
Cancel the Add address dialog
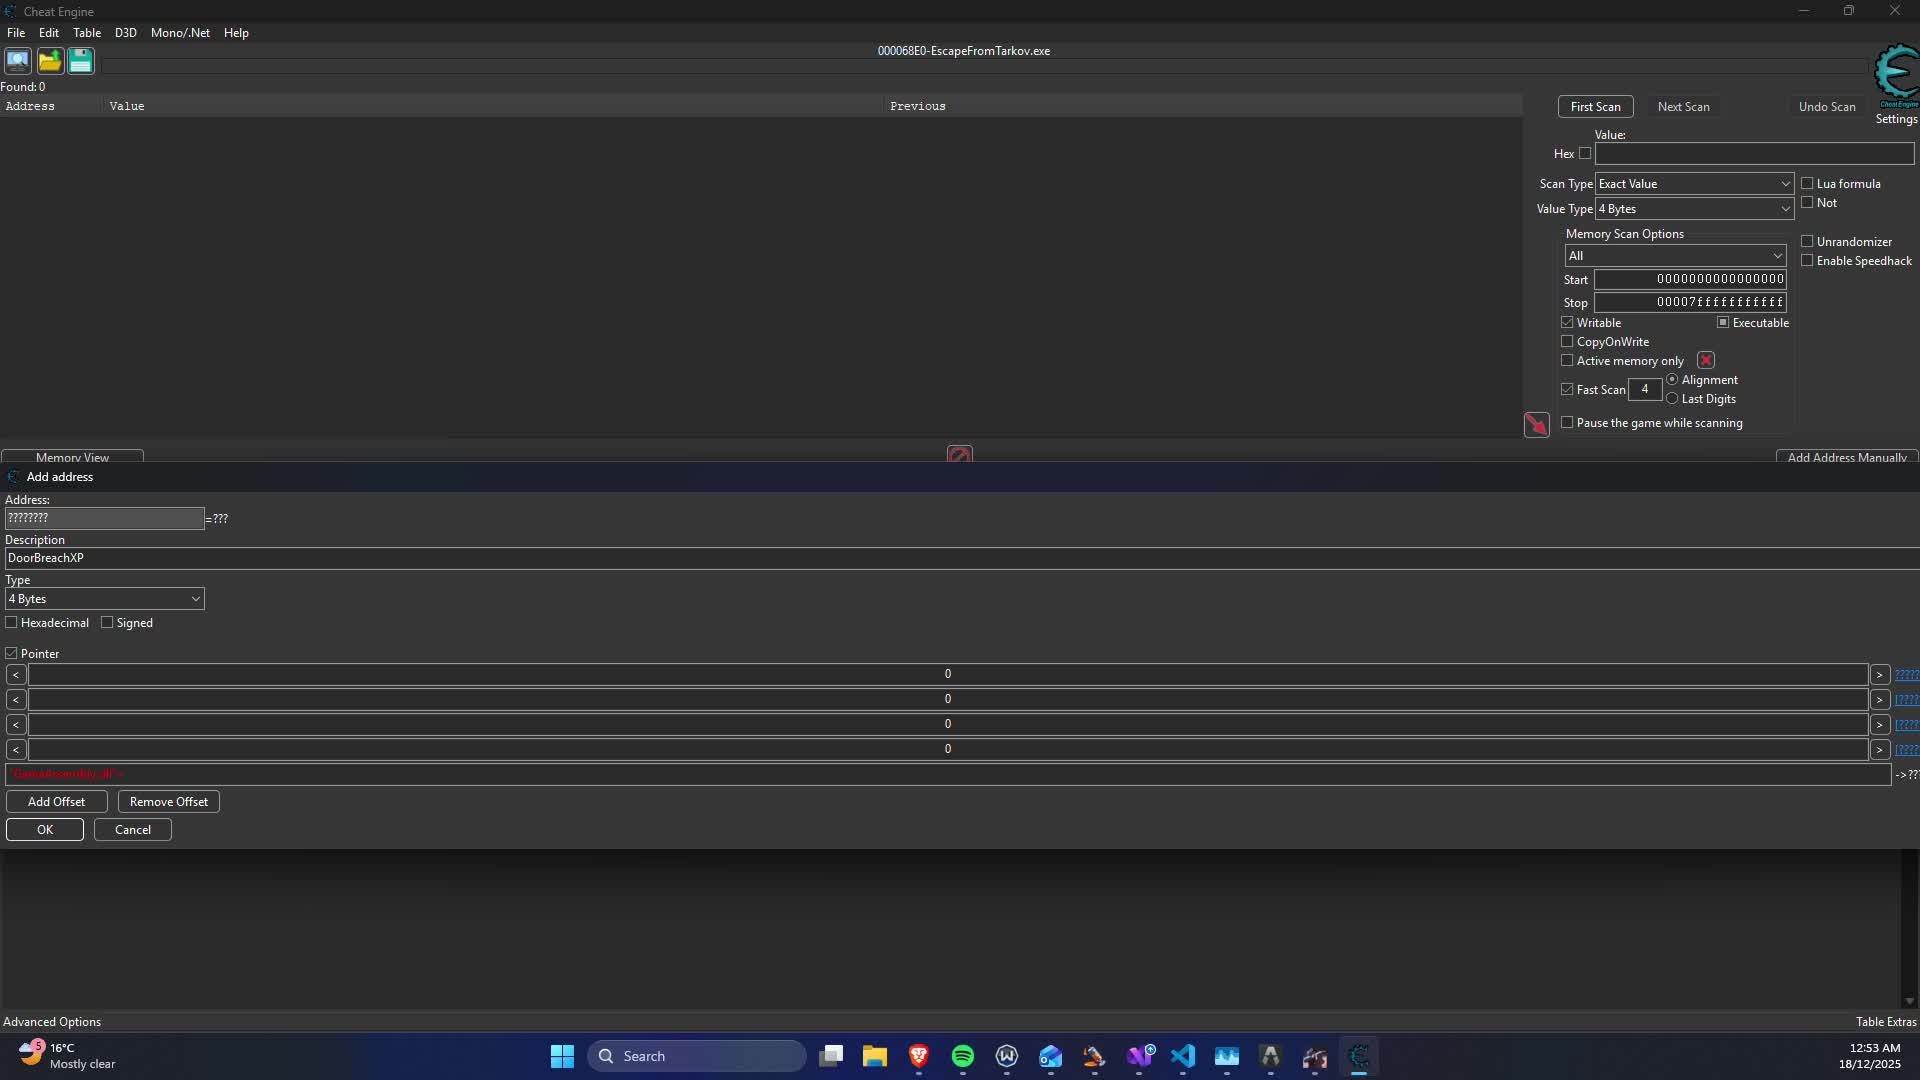133,830
